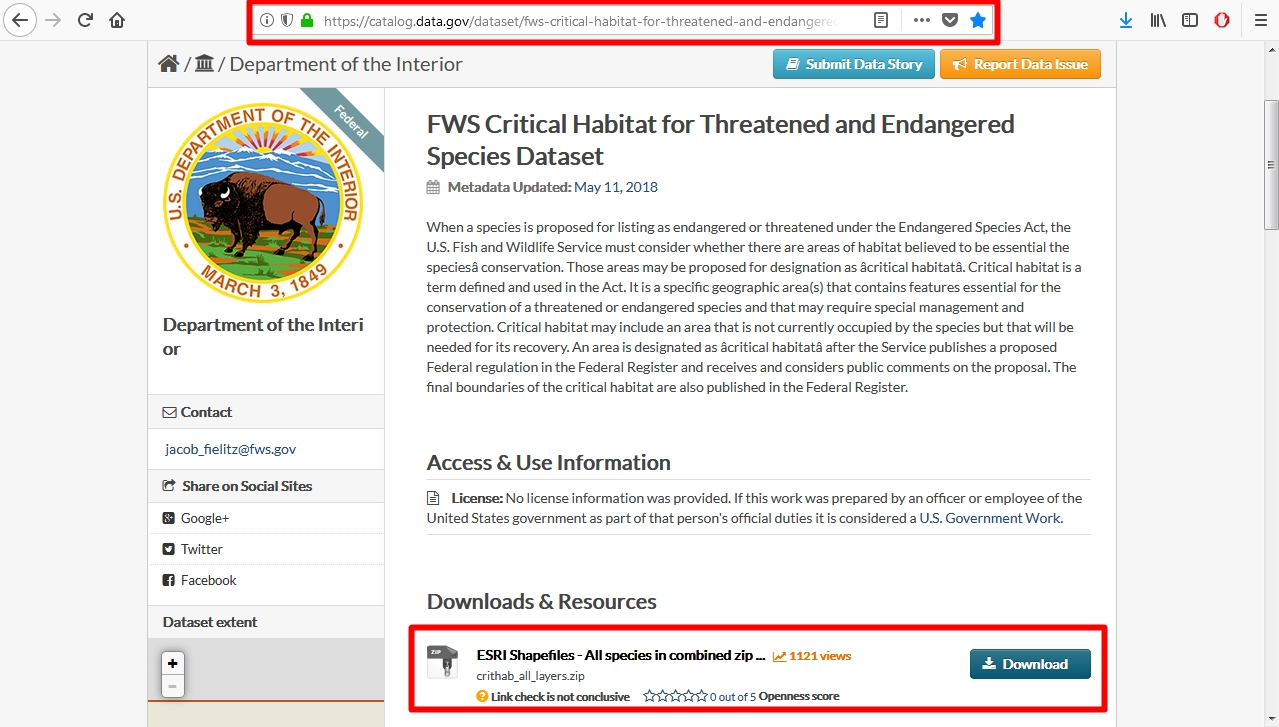View secure connection padlock details
The width and height of the screenshot is (1279, 727).
tap(307, 20)
